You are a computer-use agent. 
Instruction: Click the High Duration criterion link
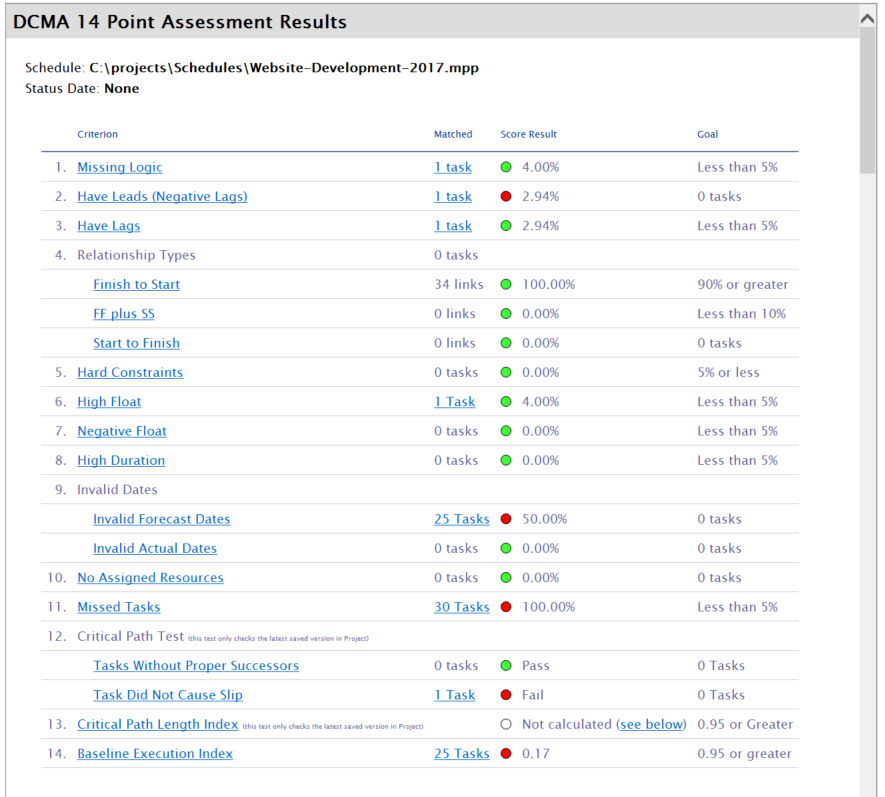121,460
